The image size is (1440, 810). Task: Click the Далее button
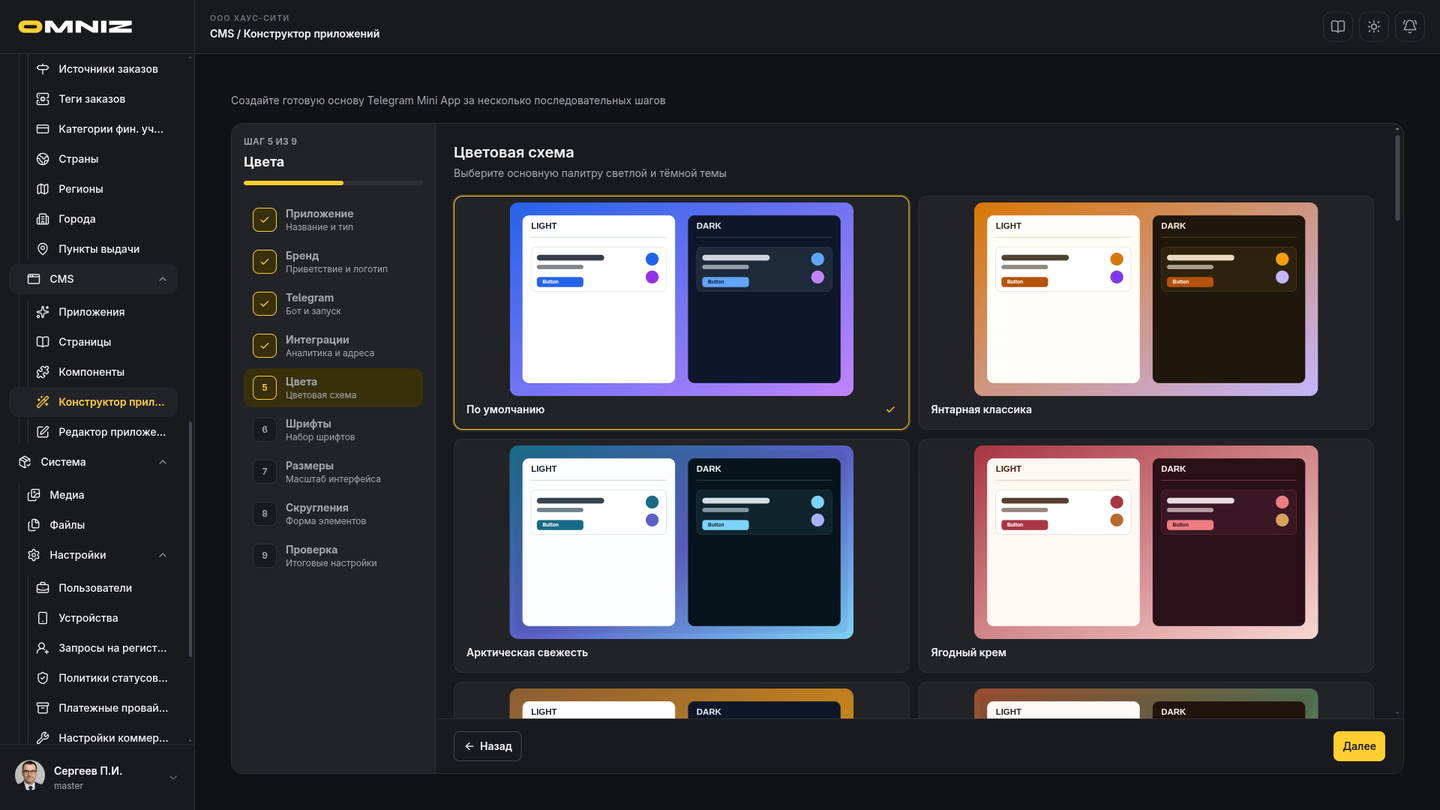click(x=1359, y=746)
